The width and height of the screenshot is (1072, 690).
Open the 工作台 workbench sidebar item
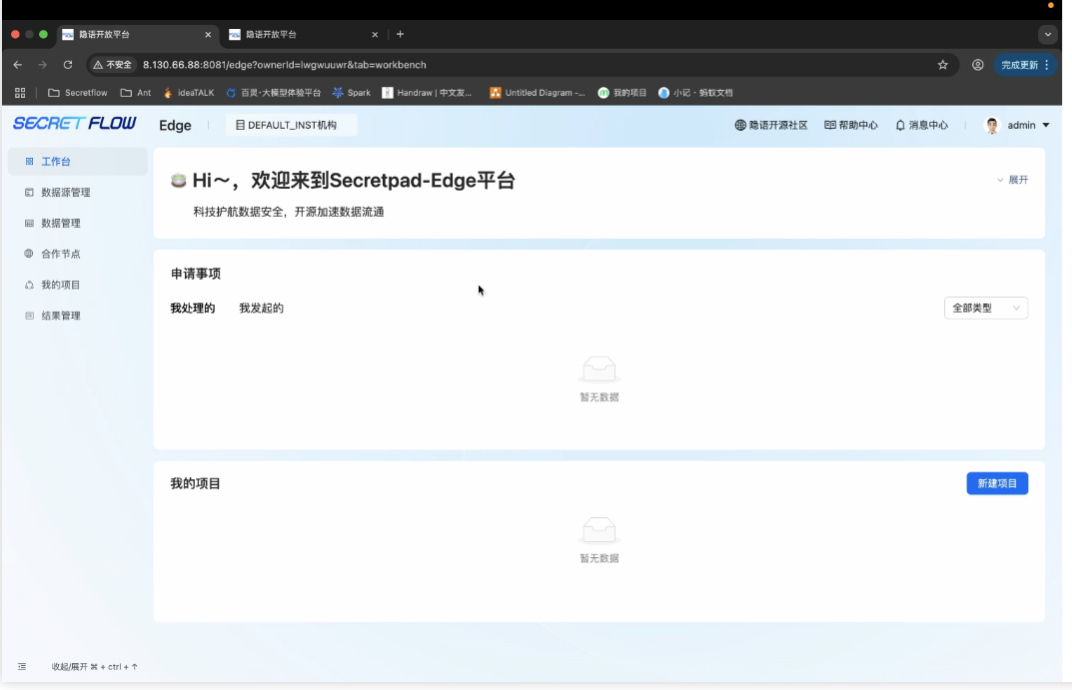(x=77, y=161)
